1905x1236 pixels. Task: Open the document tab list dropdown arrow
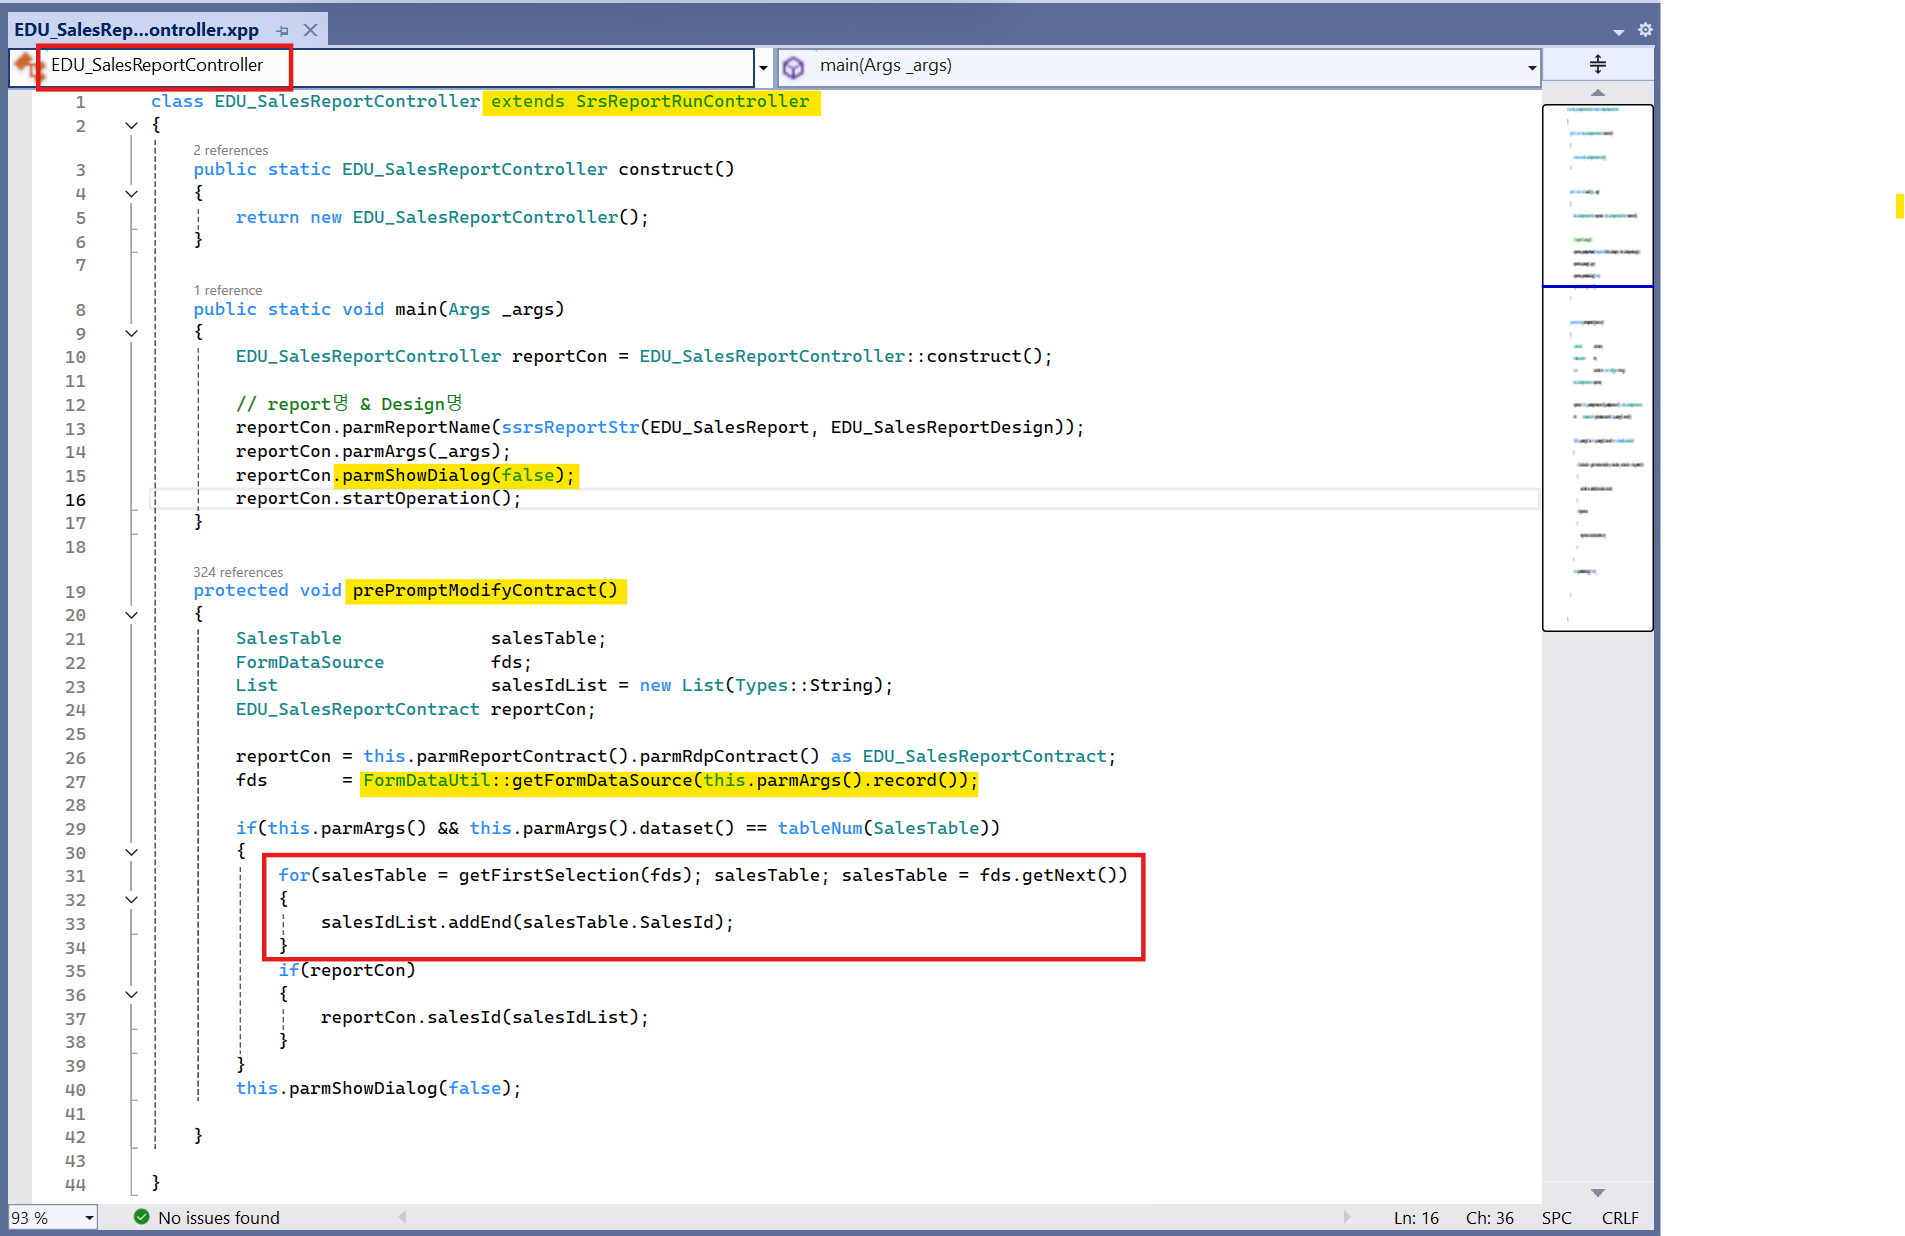click(x=1618, y=32)
